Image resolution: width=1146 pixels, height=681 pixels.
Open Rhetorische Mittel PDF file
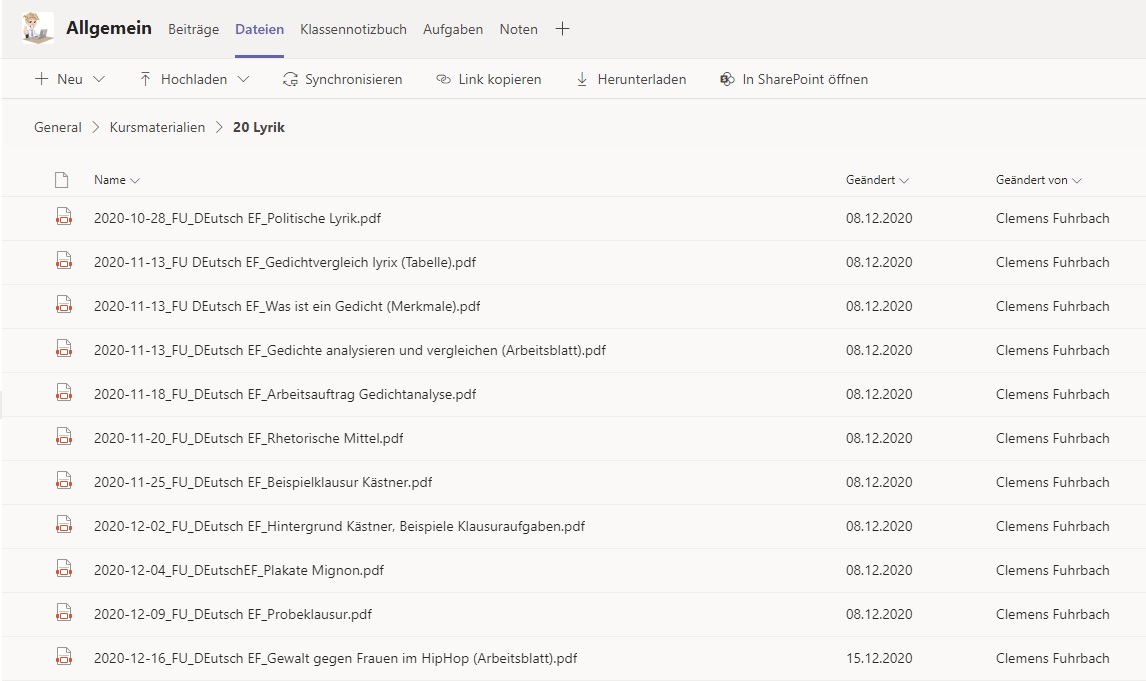(x=248, y=438)
